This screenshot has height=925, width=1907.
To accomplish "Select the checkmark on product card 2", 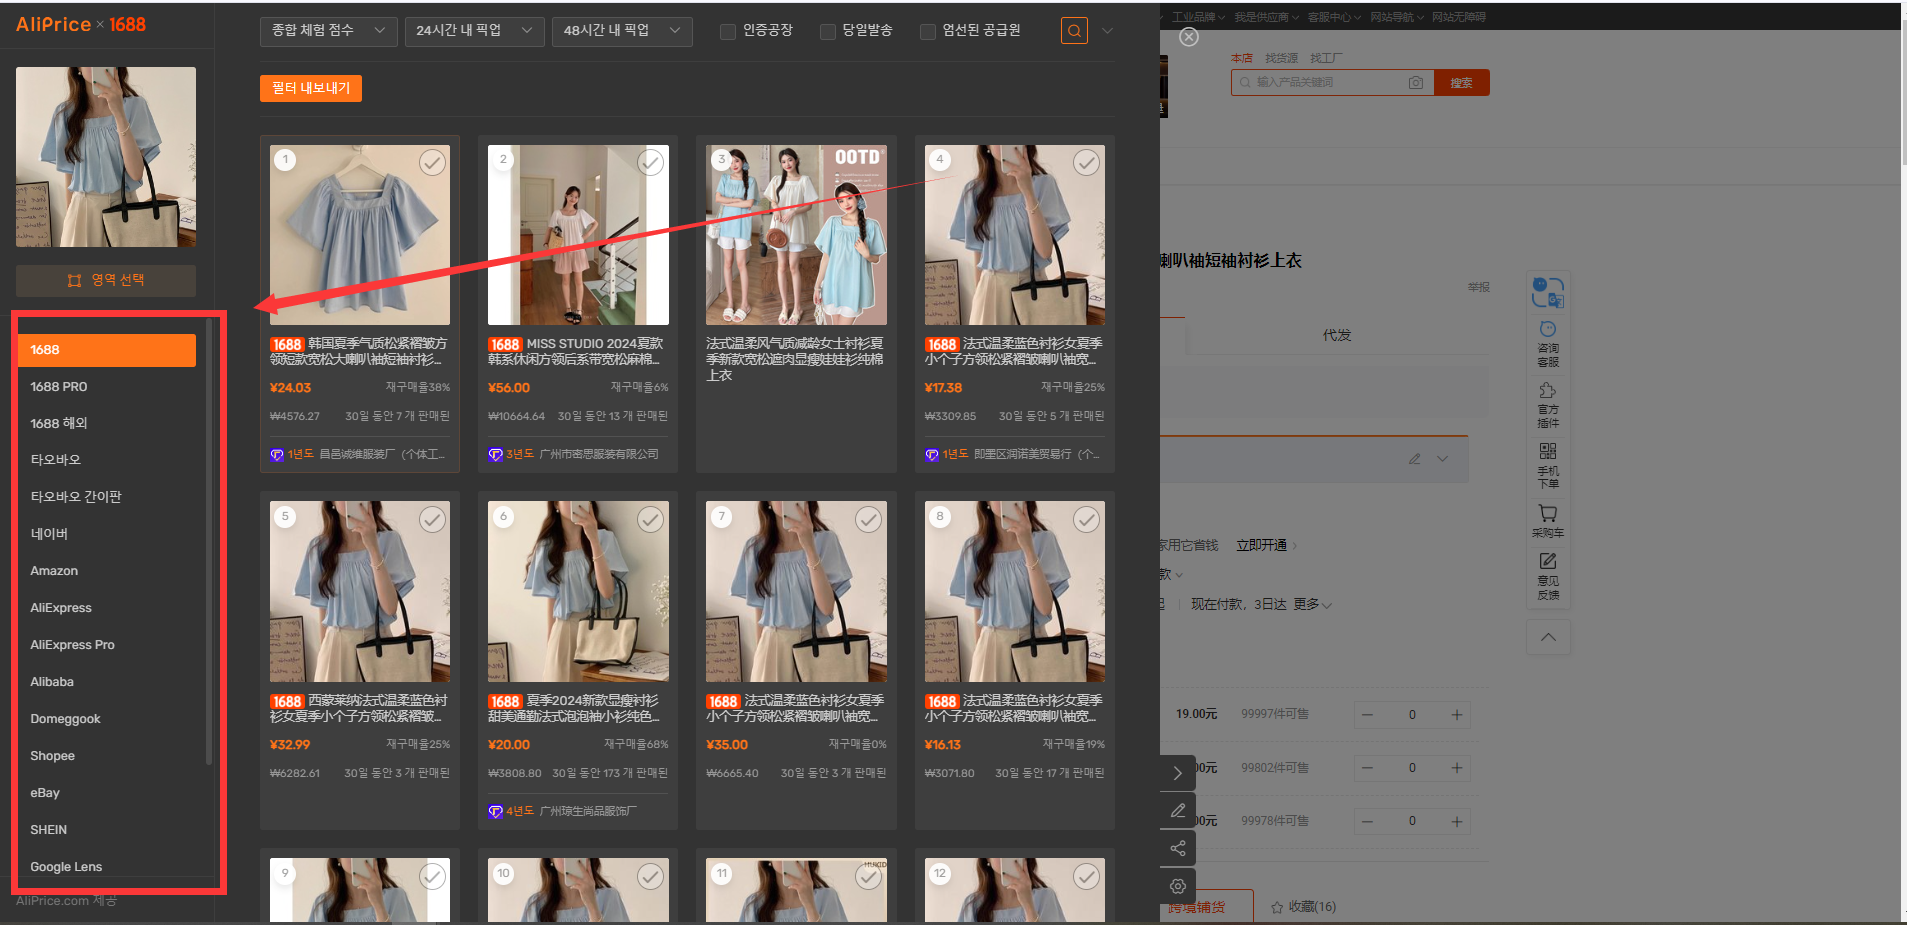I will 651,162.
